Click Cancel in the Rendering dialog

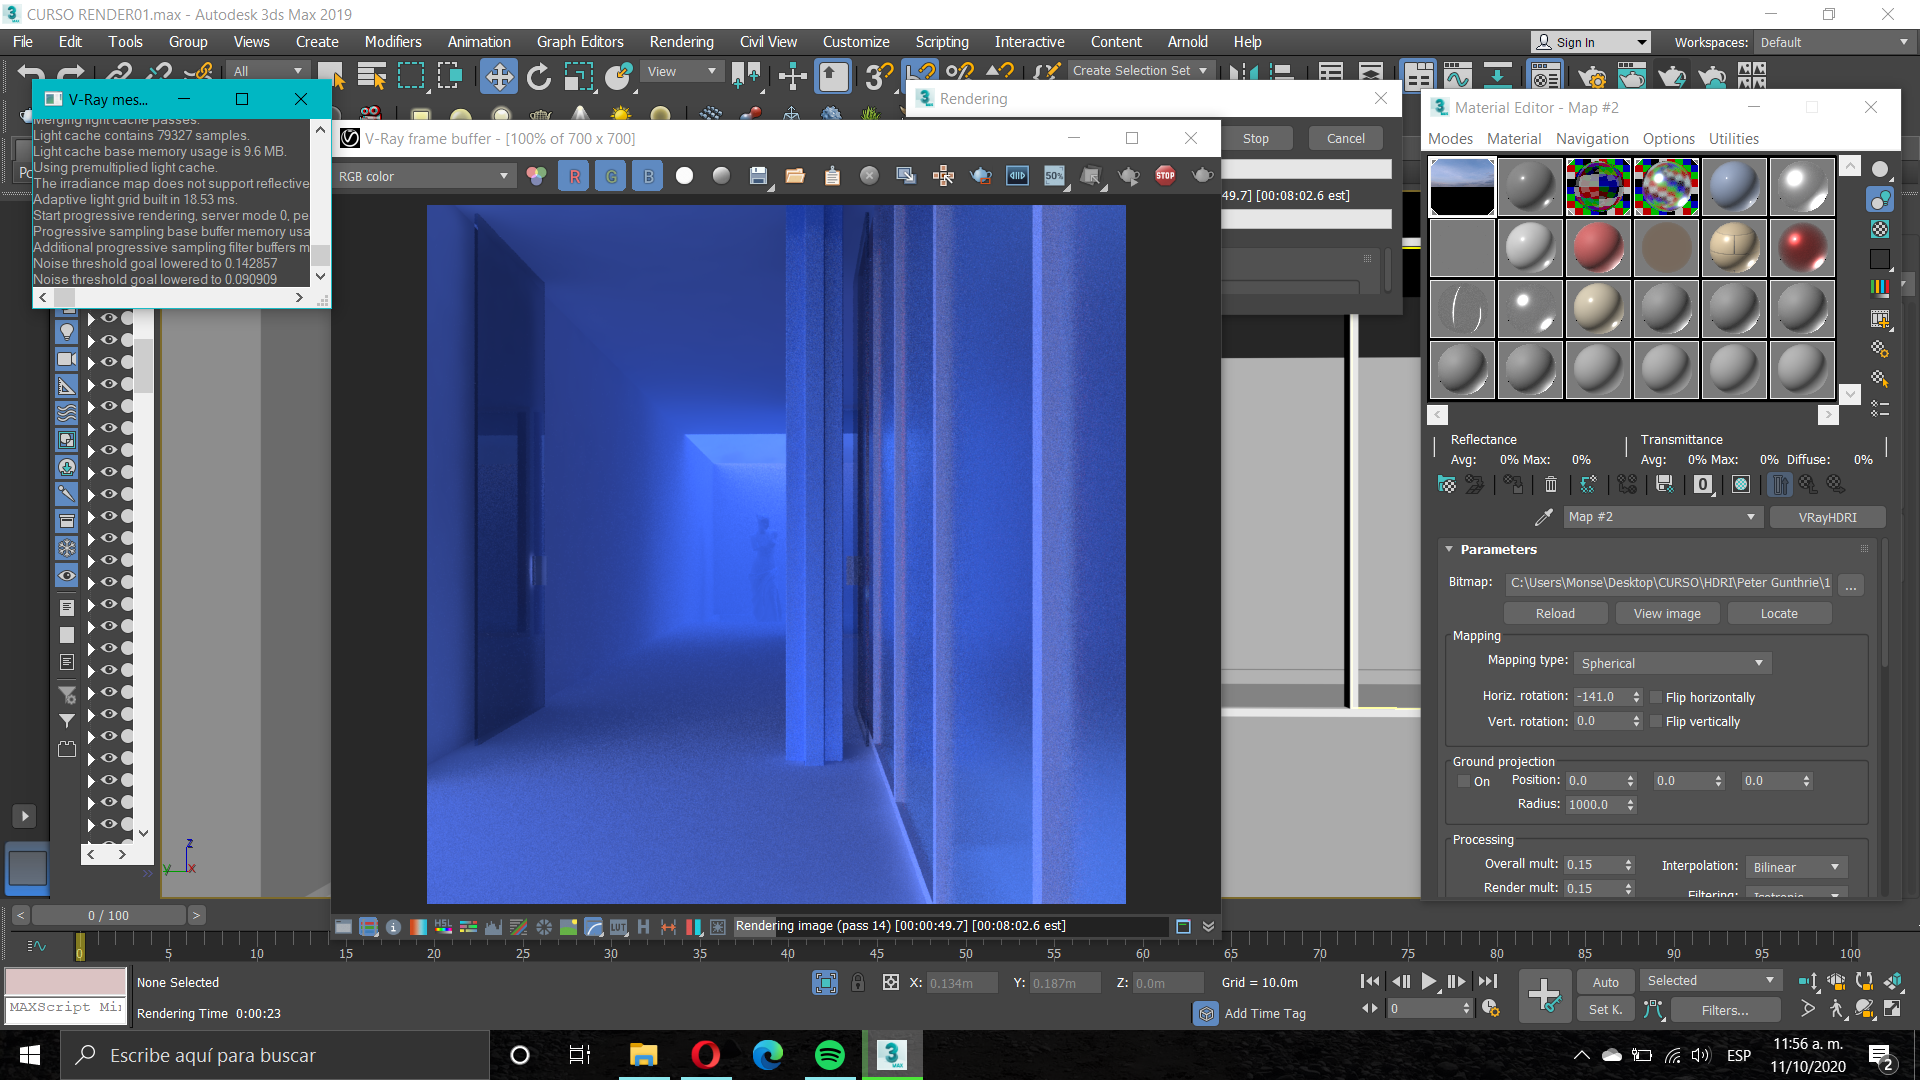pos(1346,139)
